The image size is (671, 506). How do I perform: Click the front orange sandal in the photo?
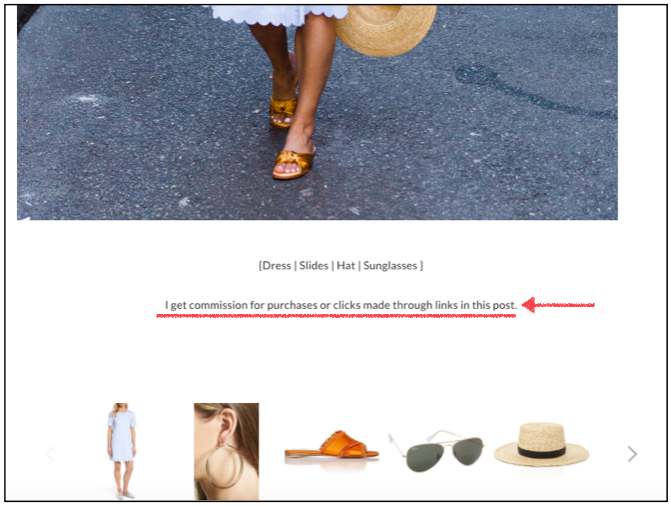pyautogui.click(x=294, y=164)
